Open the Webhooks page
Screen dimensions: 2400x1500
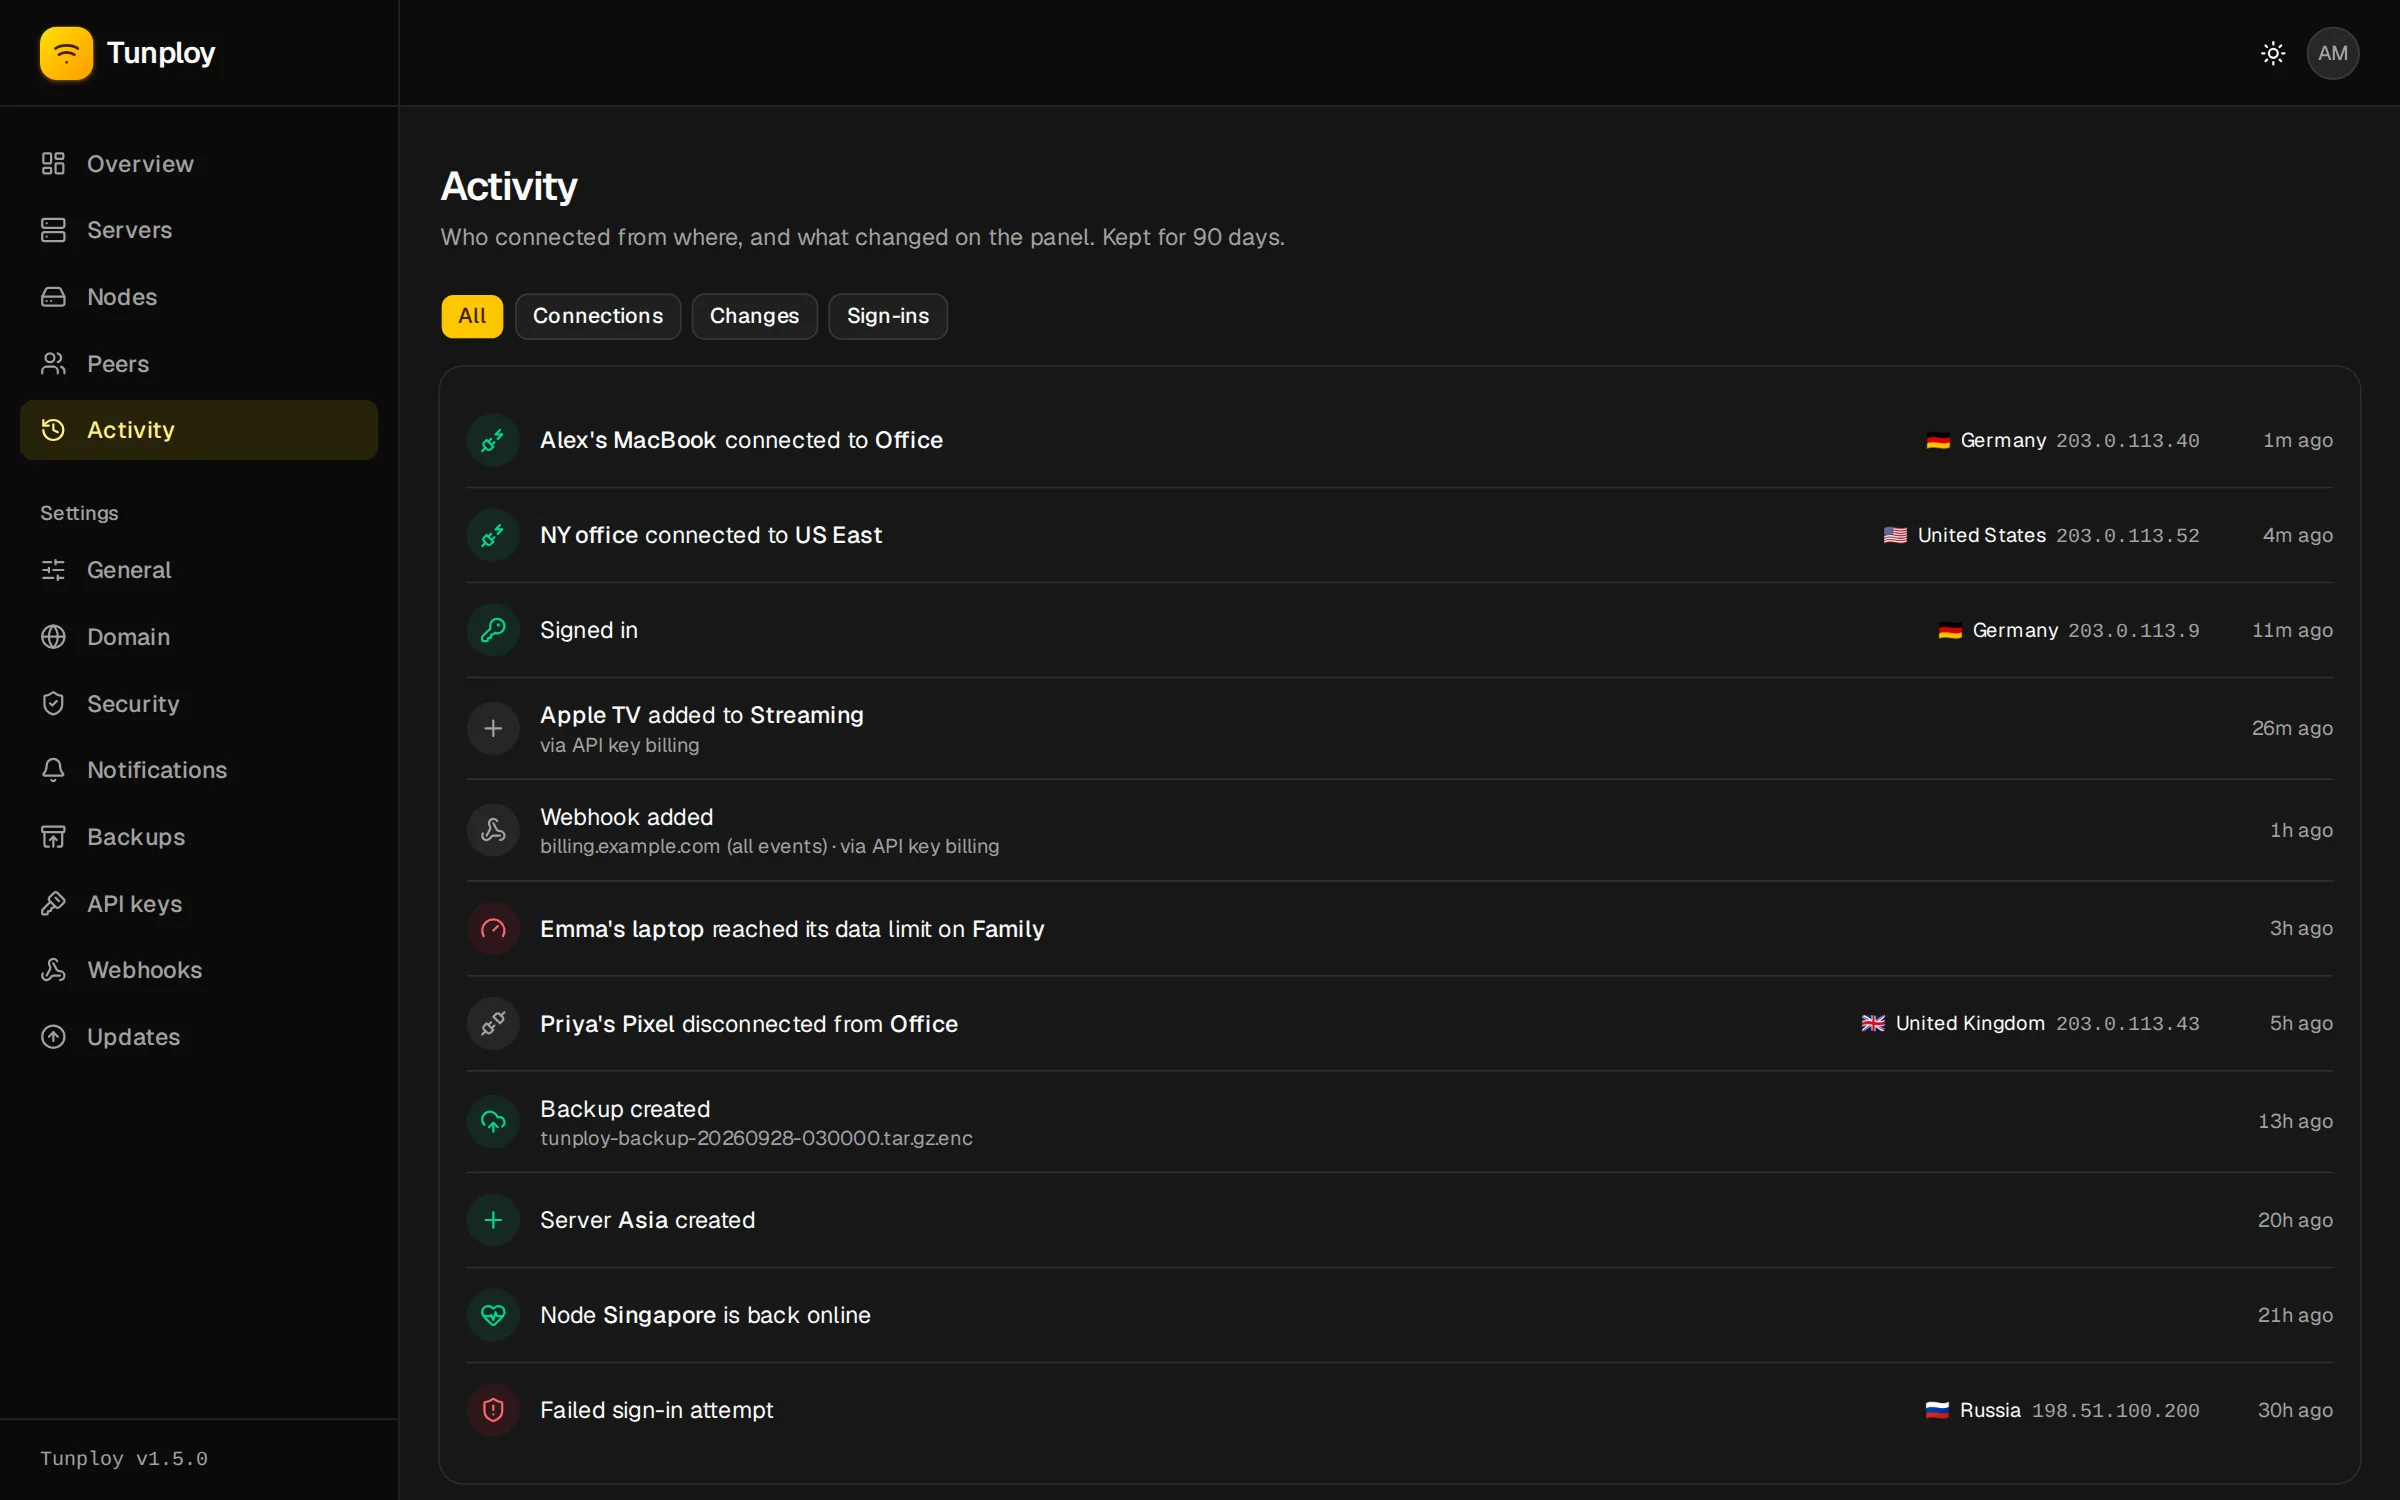click(199, 970)
